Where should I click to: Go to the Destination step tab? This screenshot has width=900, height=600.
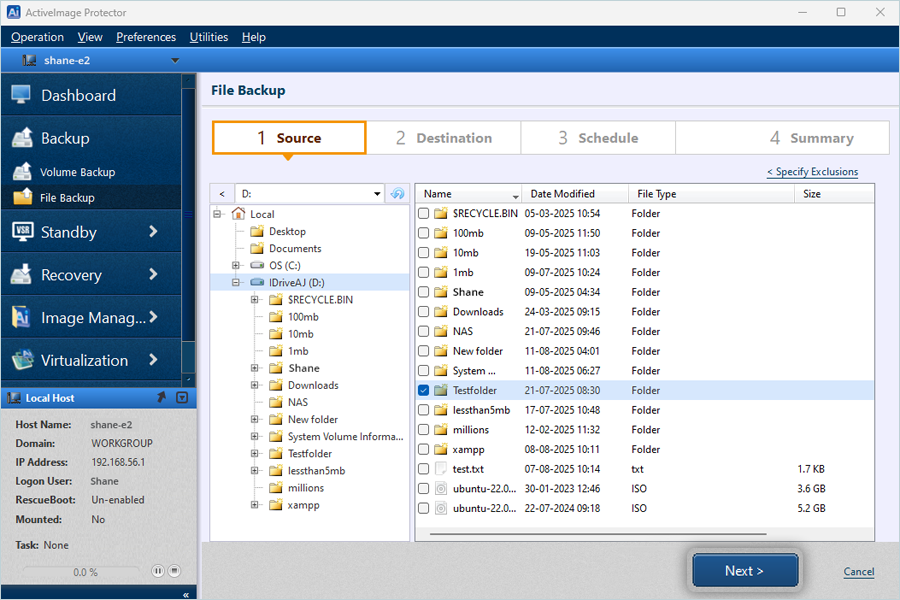click(x=444, y=138)
